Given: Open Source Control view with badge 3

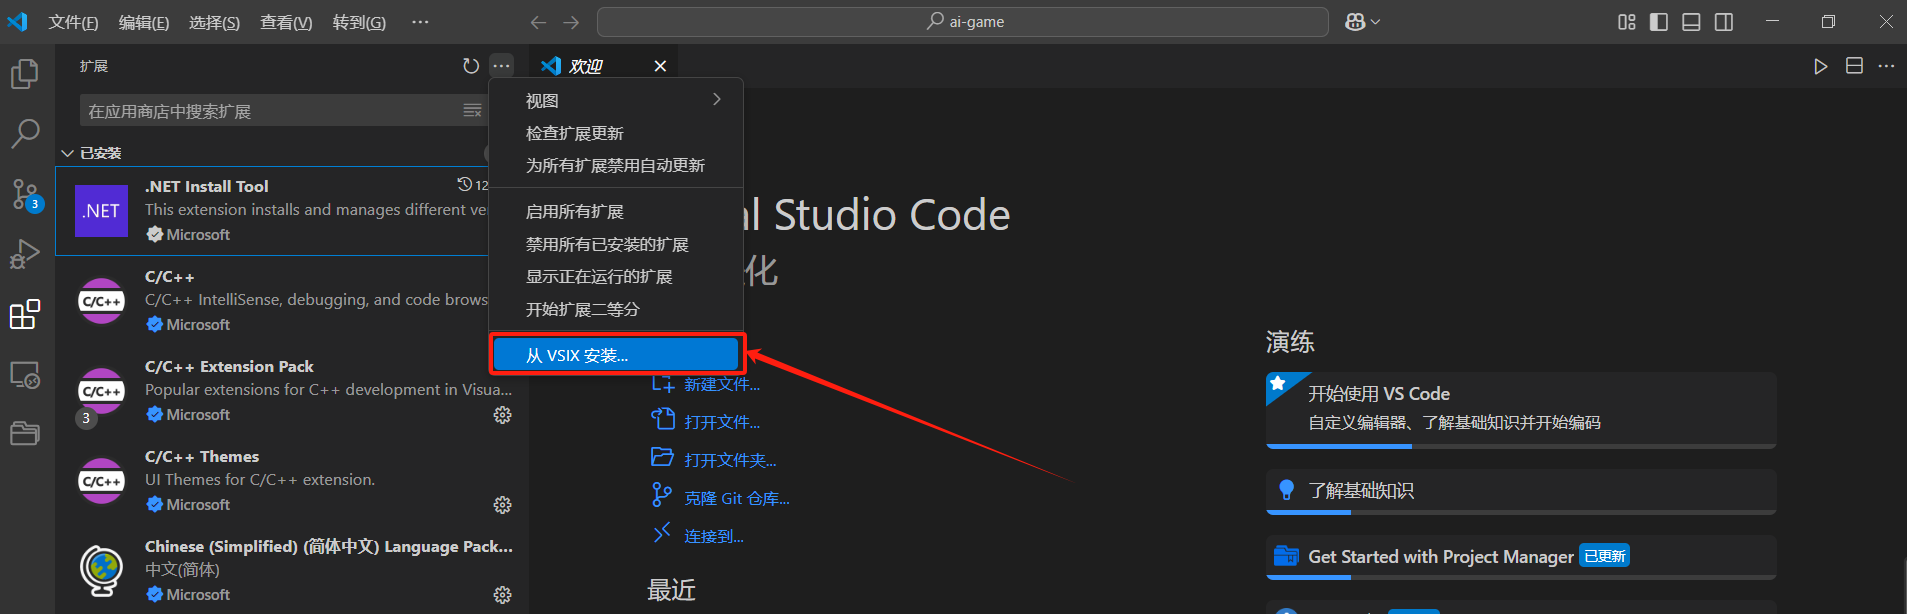Looking at the screenshot, I should [25, 194].
